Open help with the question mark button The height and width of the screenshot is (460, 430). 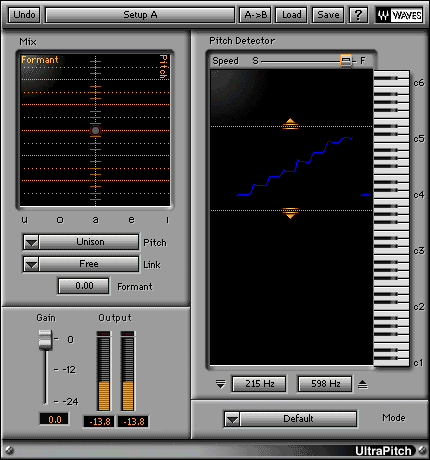[358, 15]
